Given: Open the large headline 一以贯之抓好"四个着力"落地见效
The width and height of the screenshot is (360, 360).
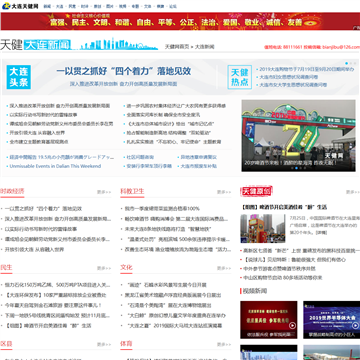Looking at the screenshot, I should pyautogui.click(x=123, y=71).
